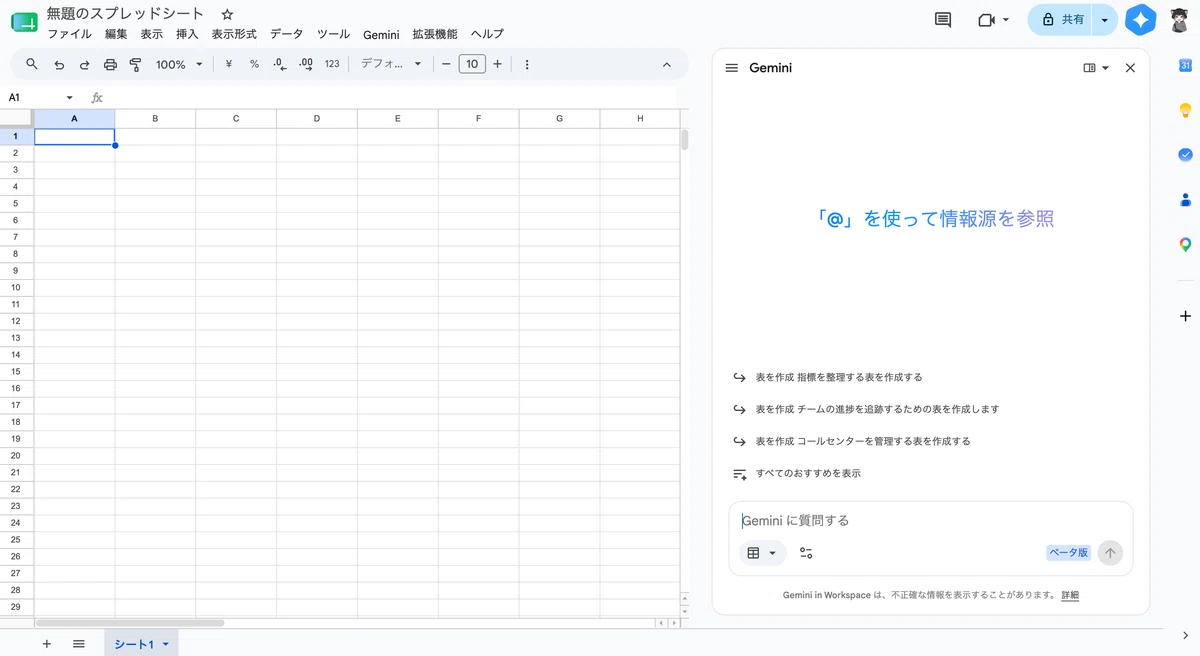This screenshot has width=1200, height=656.
Task: Click the 共有 share button
Action: (x=1061, y=20)
